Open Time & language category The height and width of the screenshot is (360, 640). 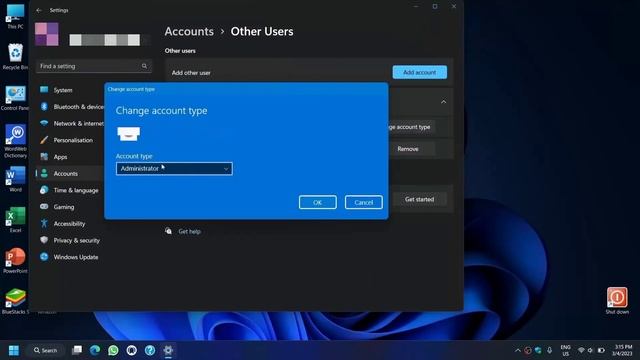(x=70, y=190)
